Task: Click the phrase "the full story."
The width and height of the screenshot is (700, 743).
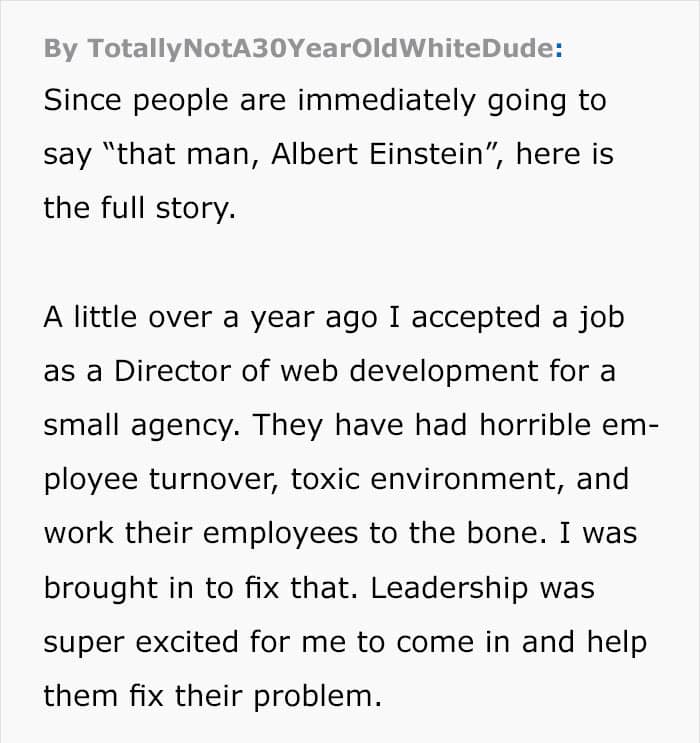Action: (139, 208)
